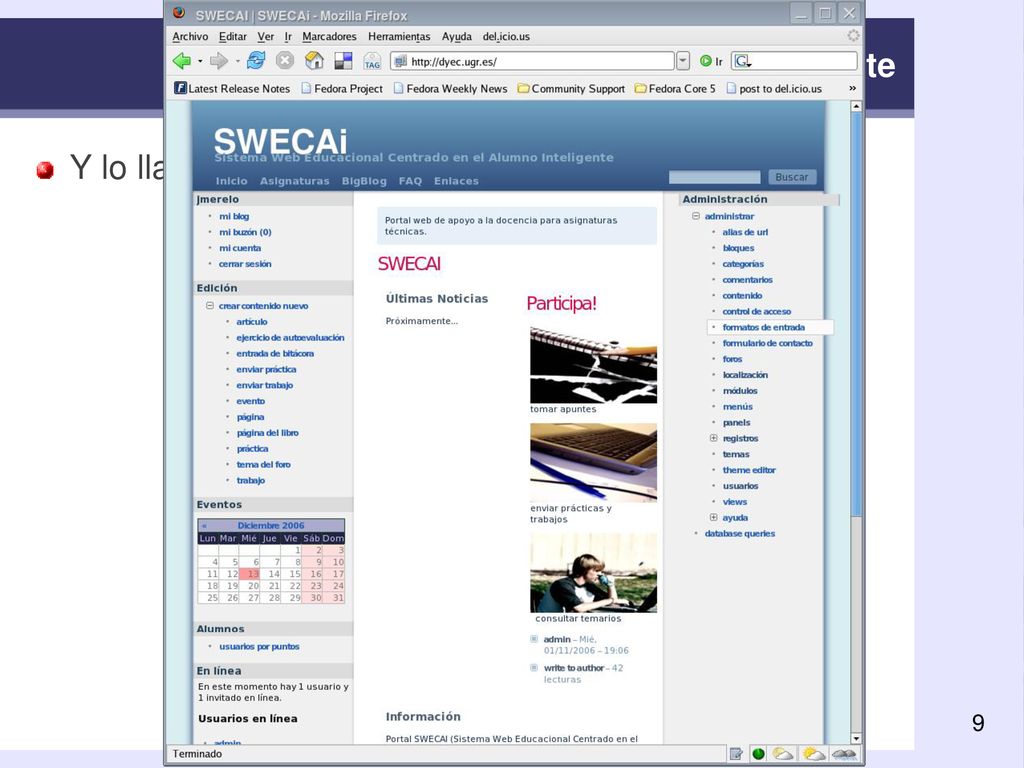Click the TAG this page icon
Screen dimensions: 1024x768
(x=372, y=61)
